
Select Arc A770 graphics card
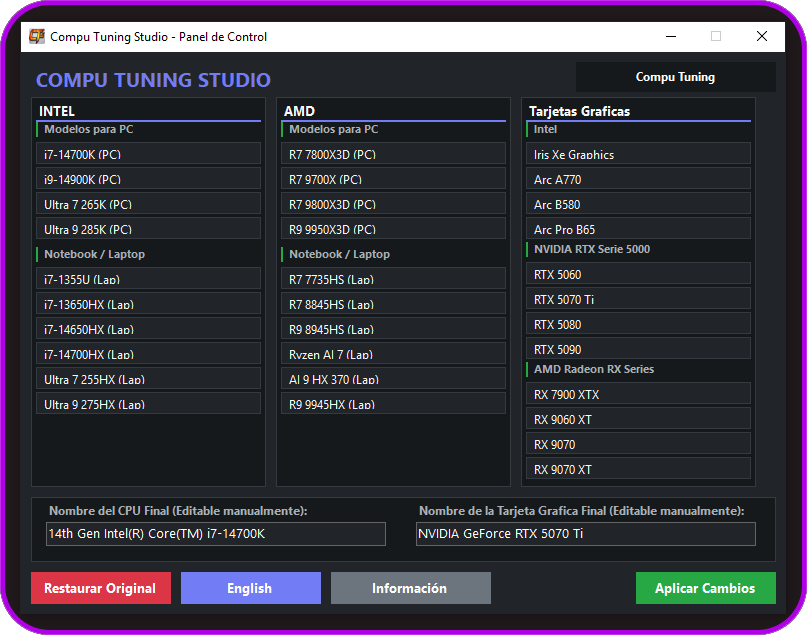pyautogui.click(x=638, y=178)
